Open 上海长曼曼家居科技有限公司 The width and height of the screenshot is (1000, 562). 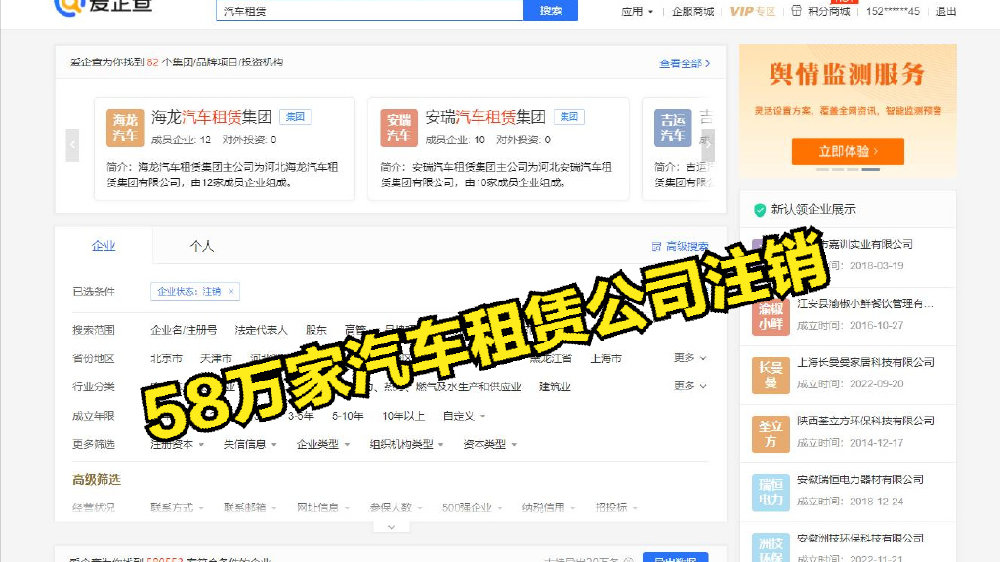point(865,362)
